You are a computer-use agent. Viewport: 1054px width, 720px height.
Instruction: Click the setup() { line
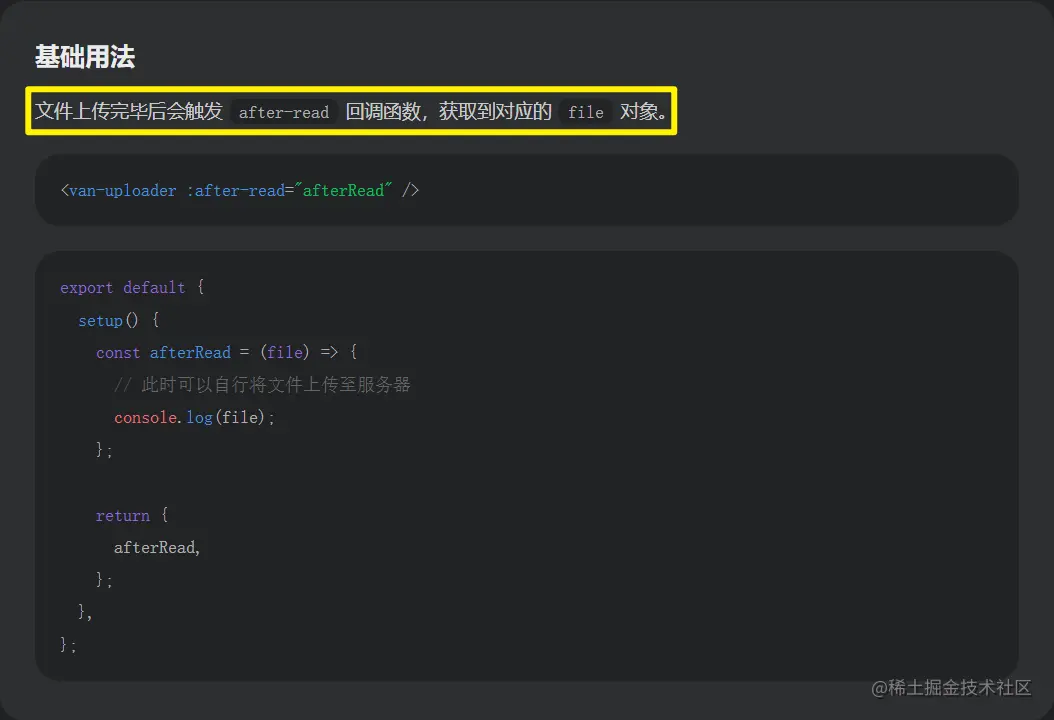point(118,320)
